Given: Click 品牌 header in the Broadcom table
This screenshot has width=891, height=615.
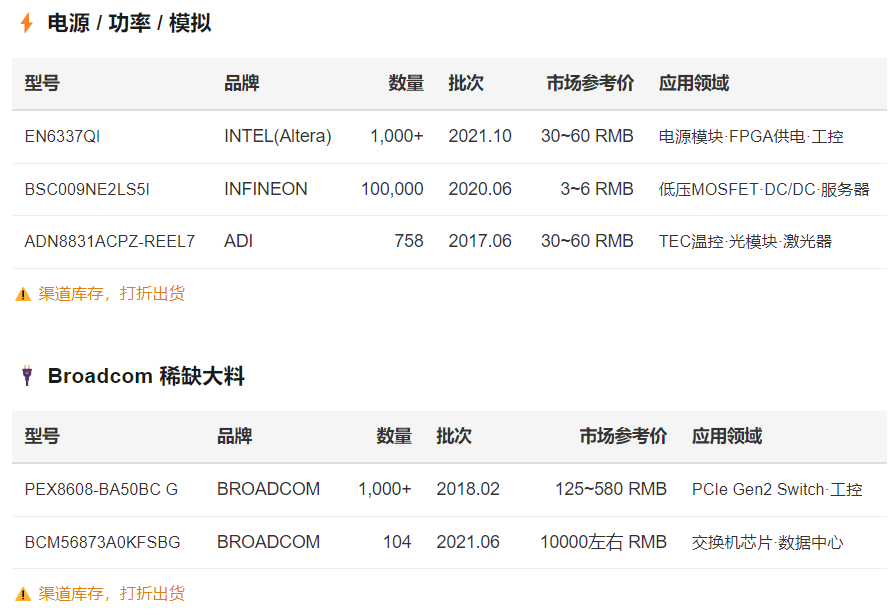Looking at the screenshot, I should pyautogui.click(x=235, y=437).
